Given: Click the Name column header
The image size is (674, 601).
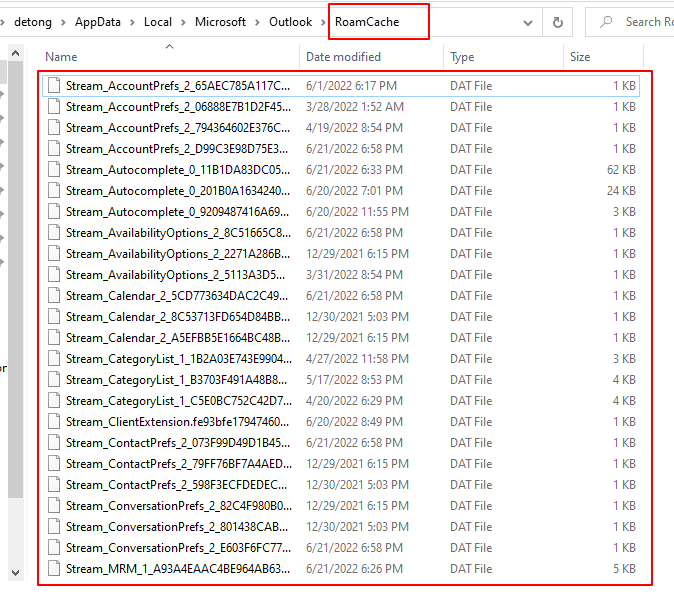Looking at the screenshot, I should coord(61,57).
